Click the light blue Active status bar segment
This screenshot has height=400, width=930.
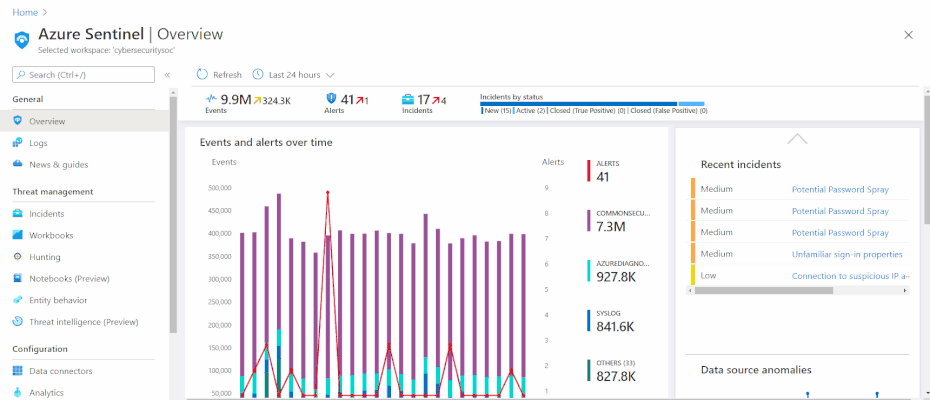pyautogui.click(x=692, y=104)
